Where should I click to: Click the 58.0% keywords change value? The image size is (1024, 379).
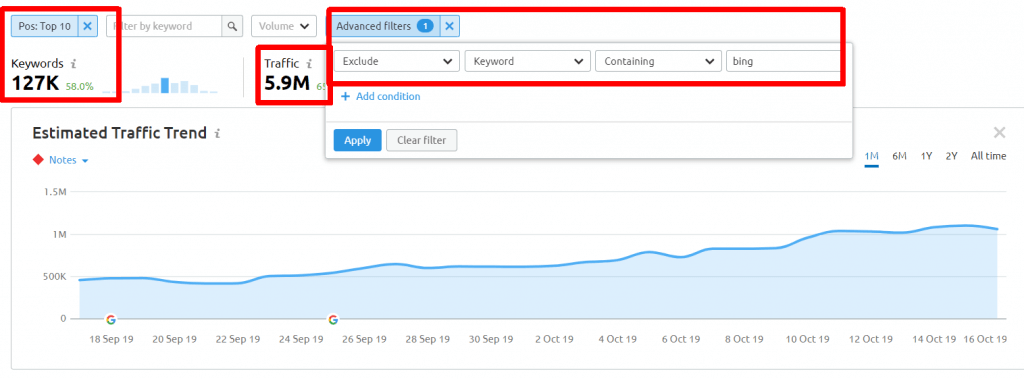coord(80,86)
